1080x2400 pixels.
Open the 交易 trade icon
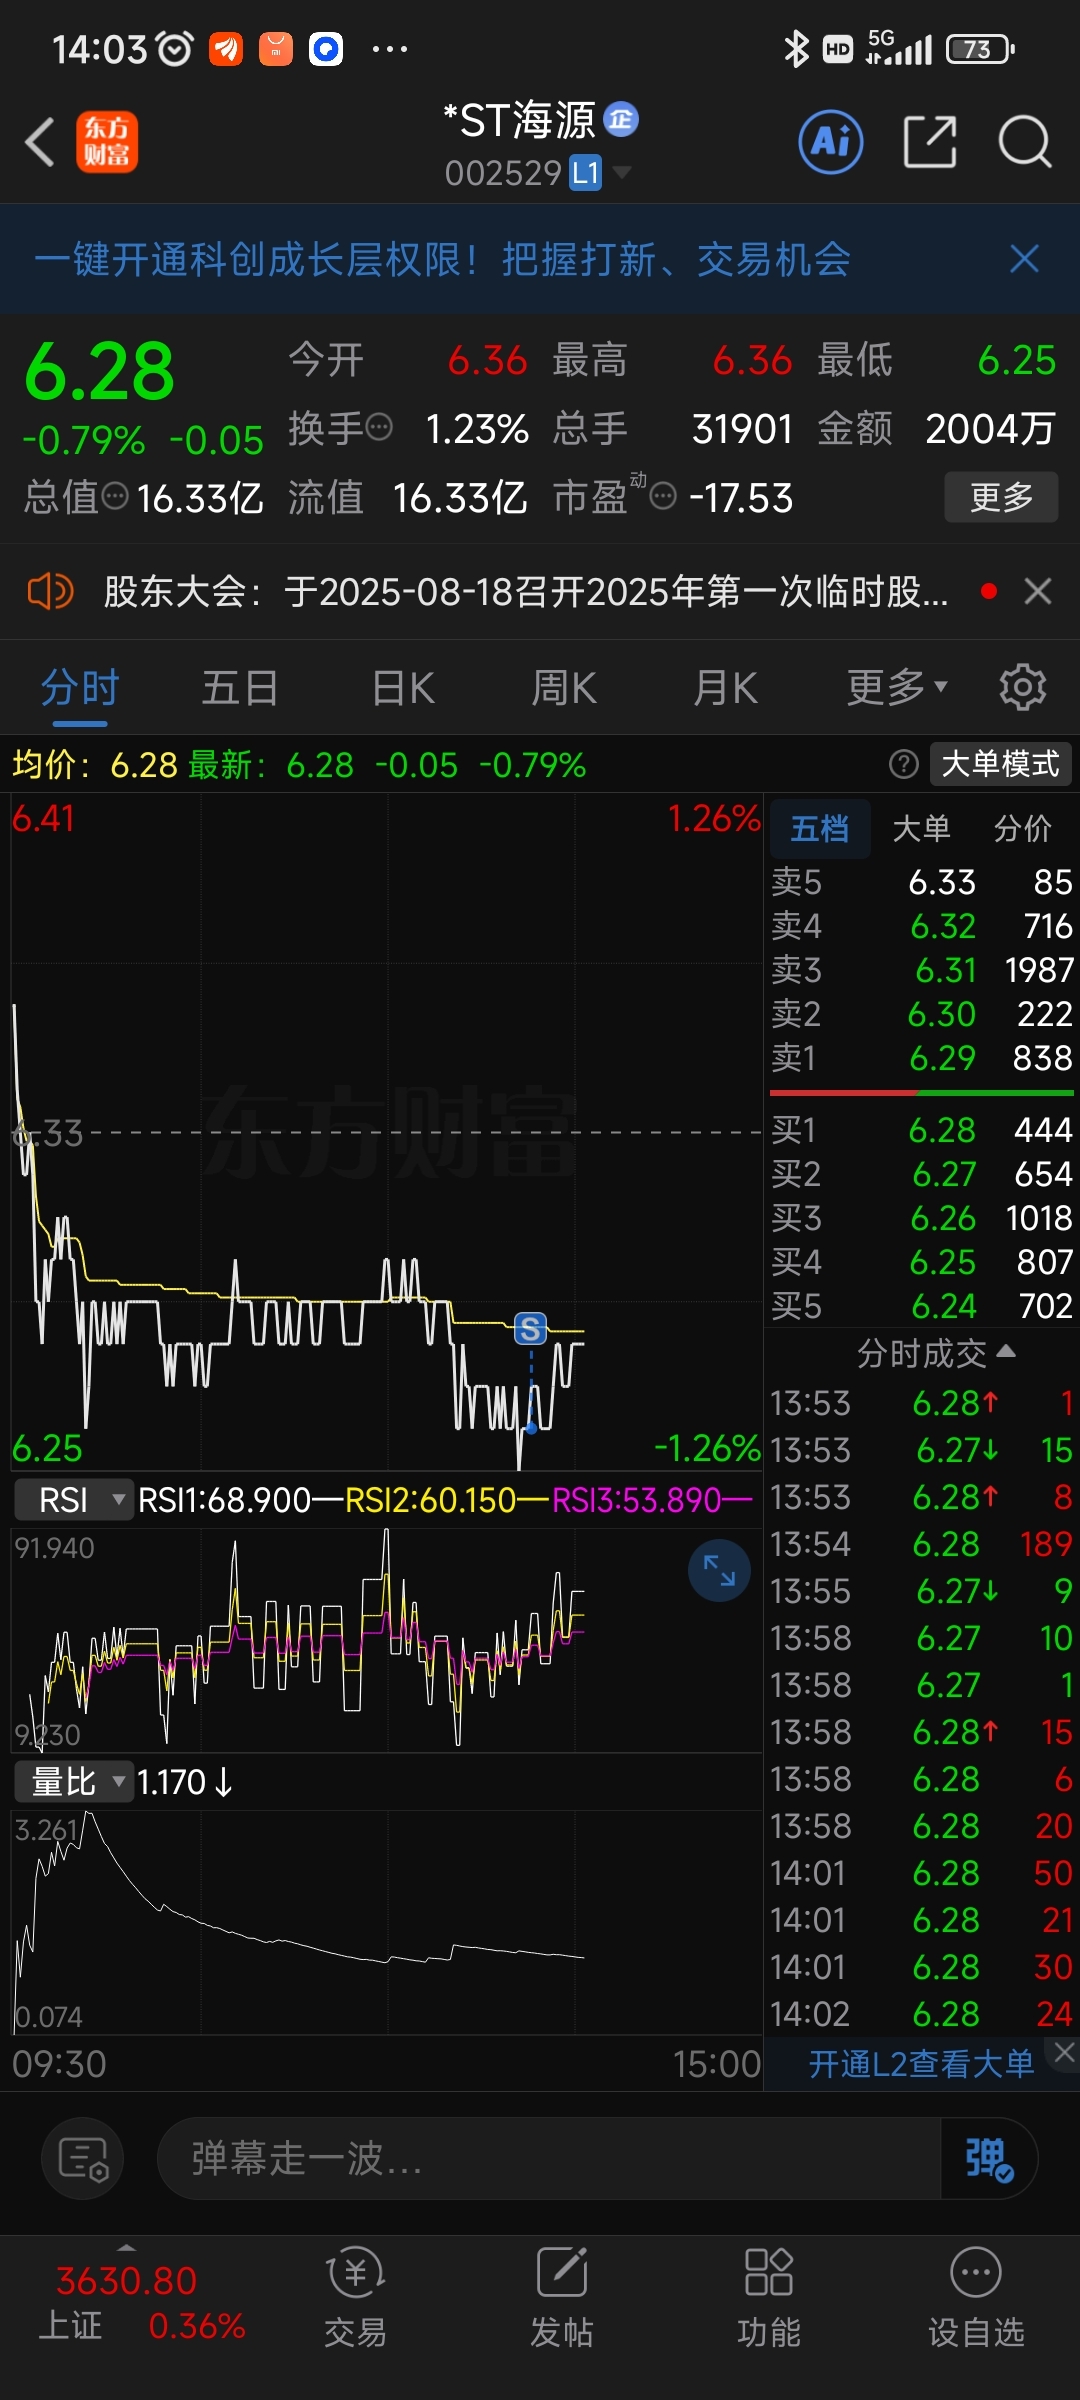355,2298
